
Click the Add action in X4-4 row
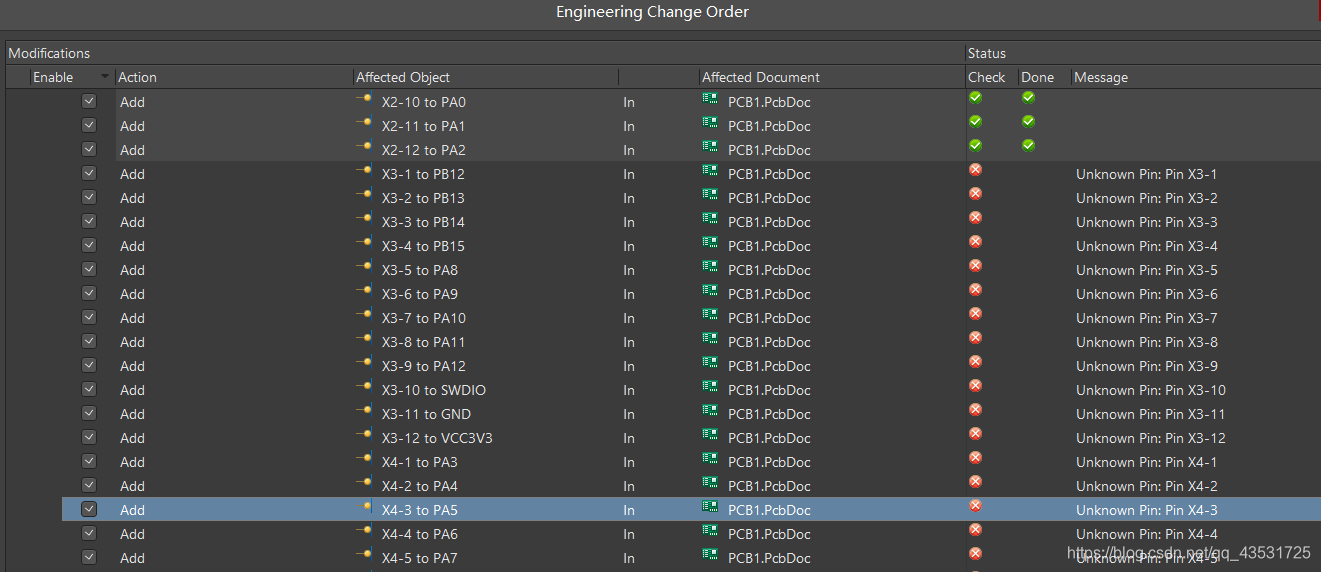(132, 534)
